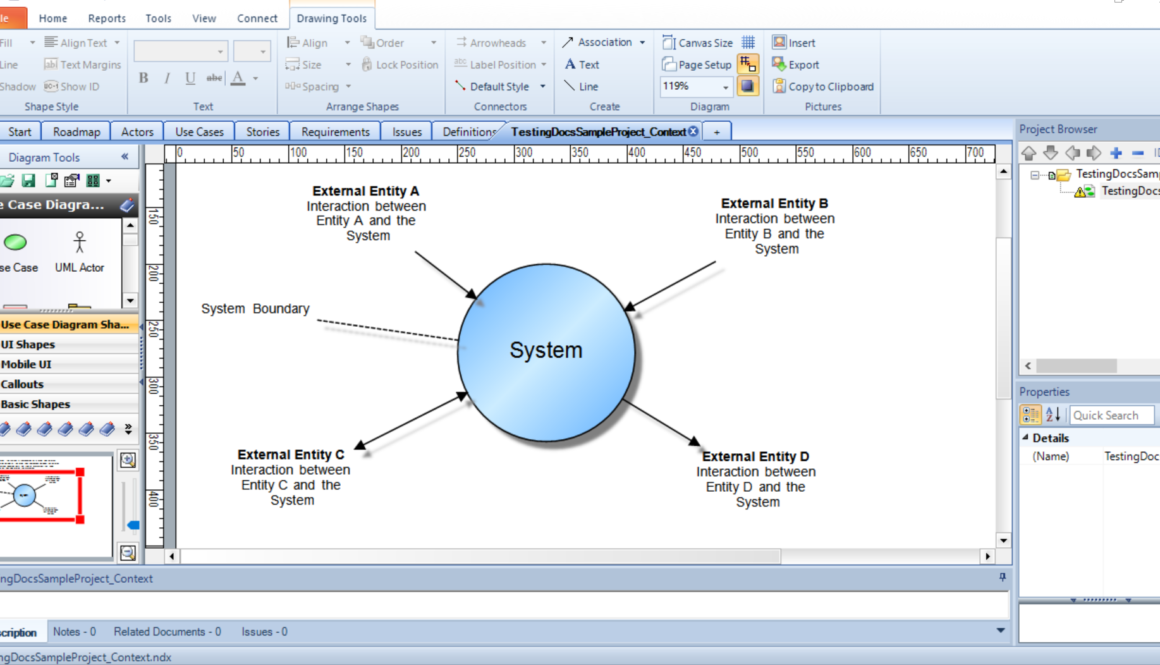Screen dimensions: 1160x665
Task: Open the Connect menu
Action: 257,17
